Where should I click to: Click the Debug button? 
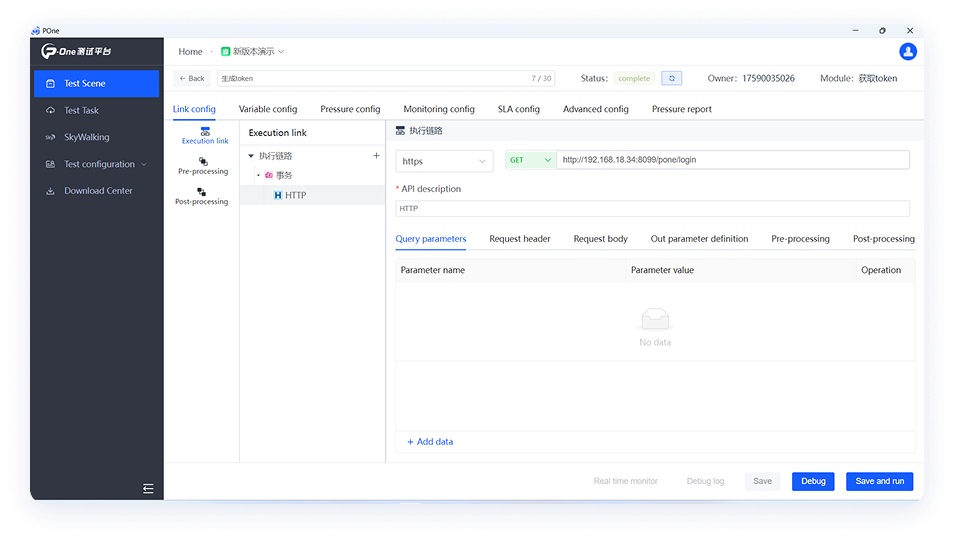click(813, 481)
